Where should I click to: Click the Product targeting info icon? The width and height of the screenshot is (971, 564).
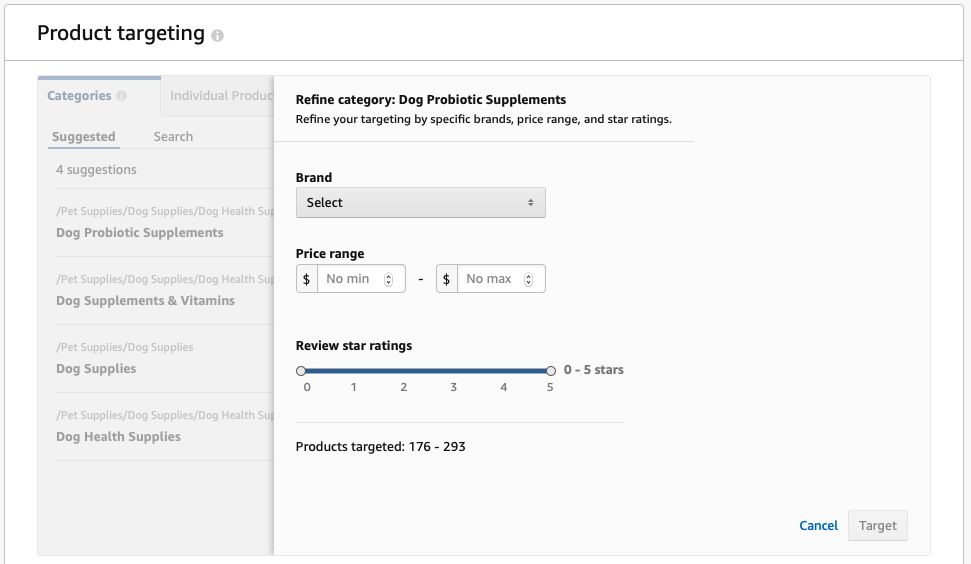pyautogui.click(x=218, y=36)
